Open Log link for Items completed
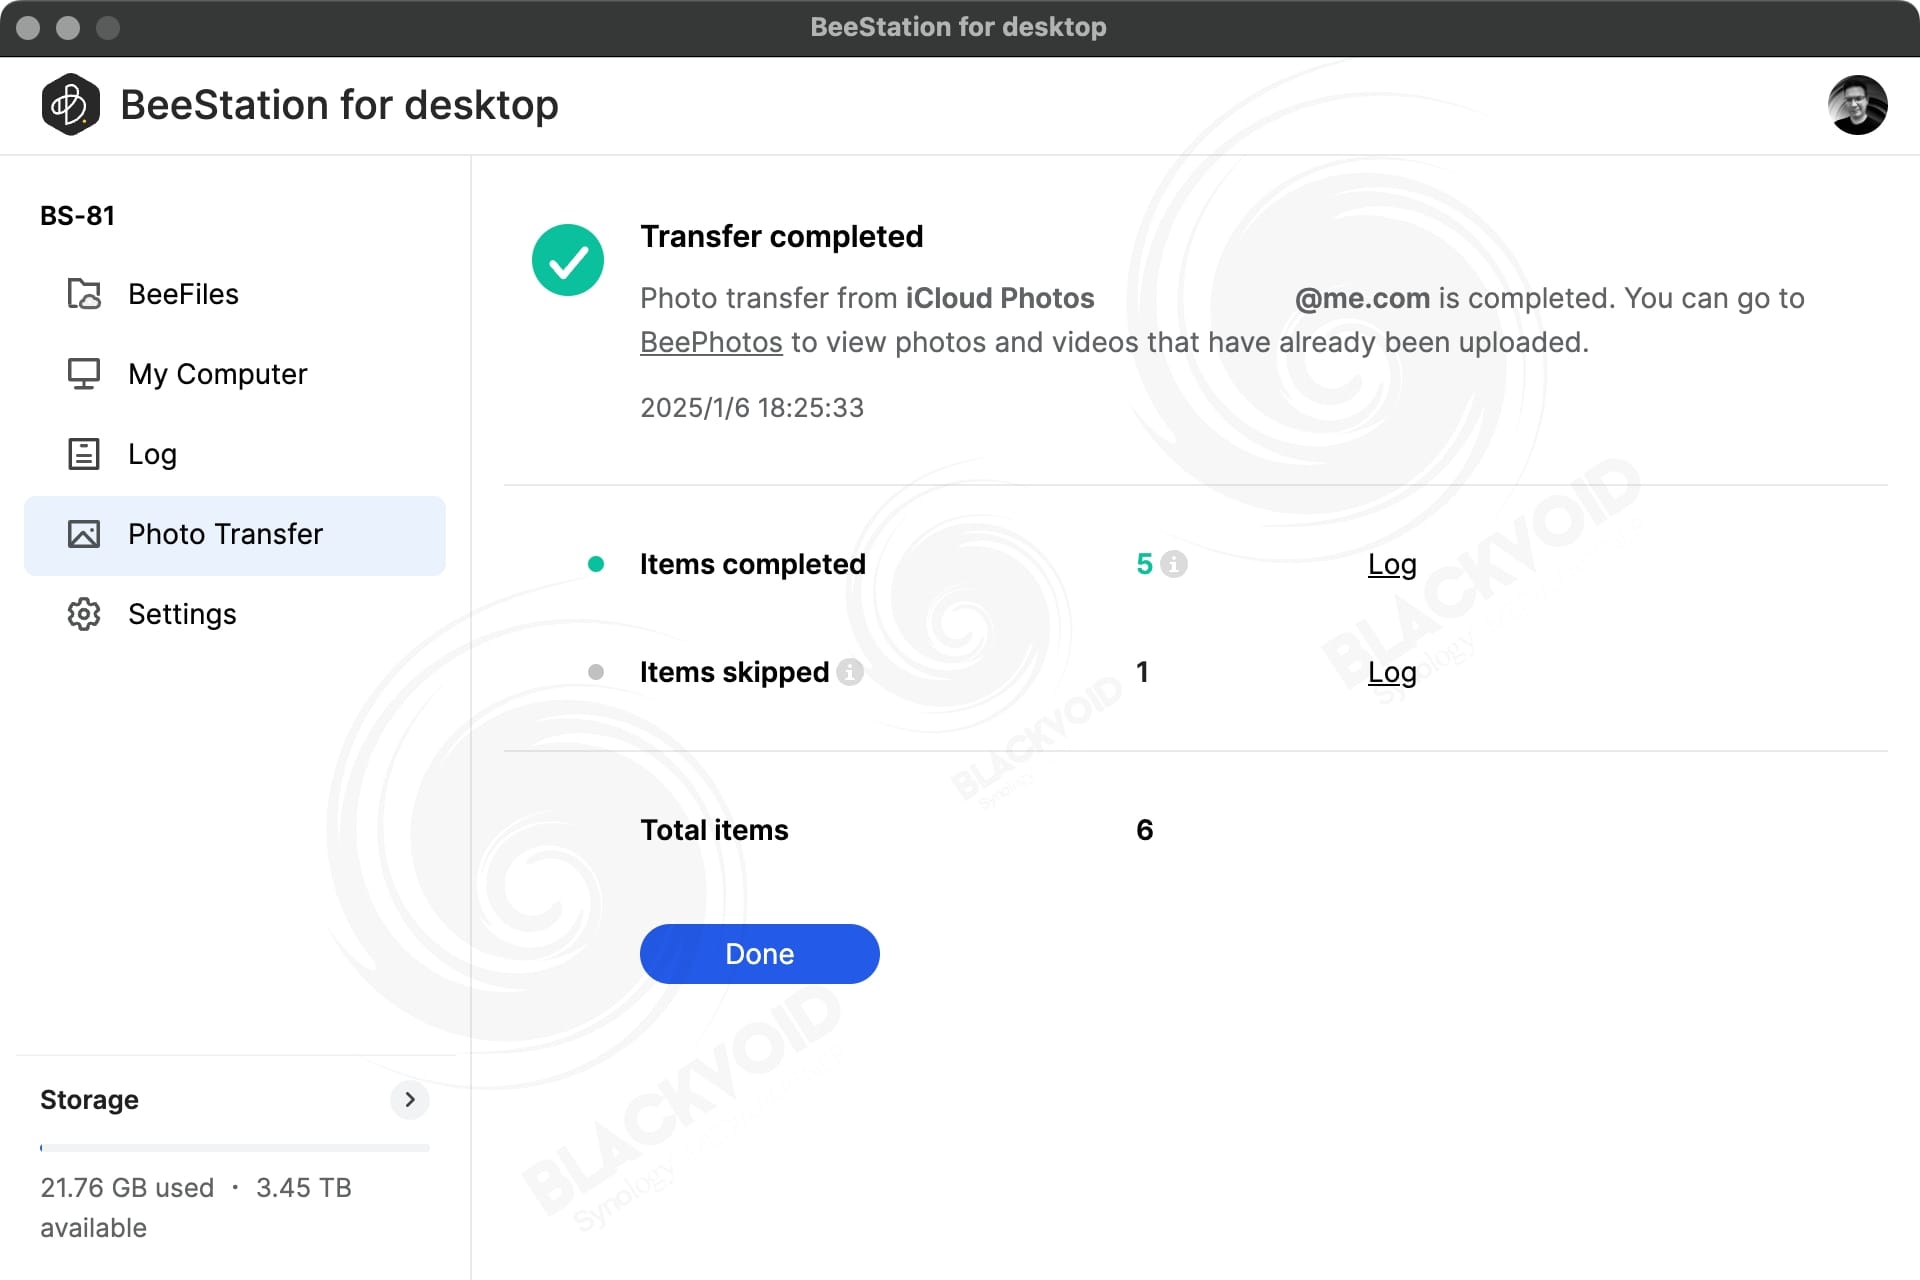Image resolution: width=1920 pixels, height=1280 pixels. (x=1392, y=565)
